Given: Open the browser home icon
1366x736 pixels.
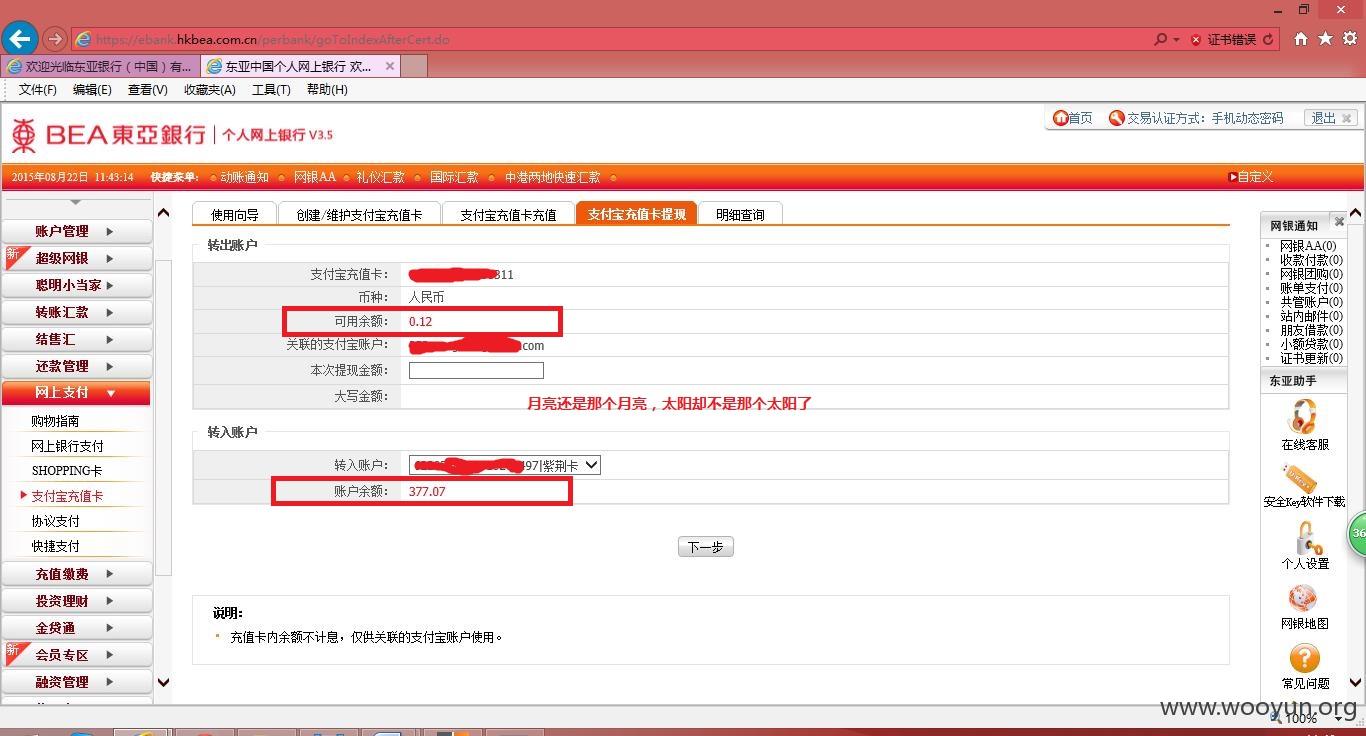Looking at the screenshot, I should [x=1301, y=39].
